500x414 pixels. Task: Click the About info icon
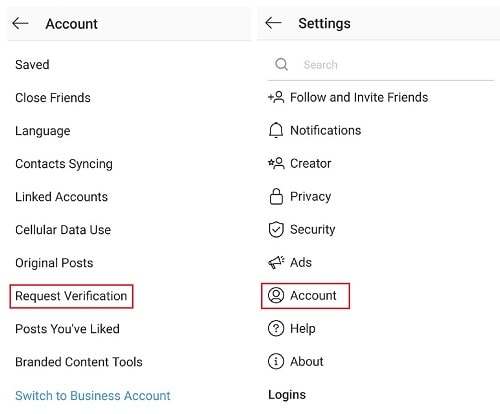coord(276,361)
